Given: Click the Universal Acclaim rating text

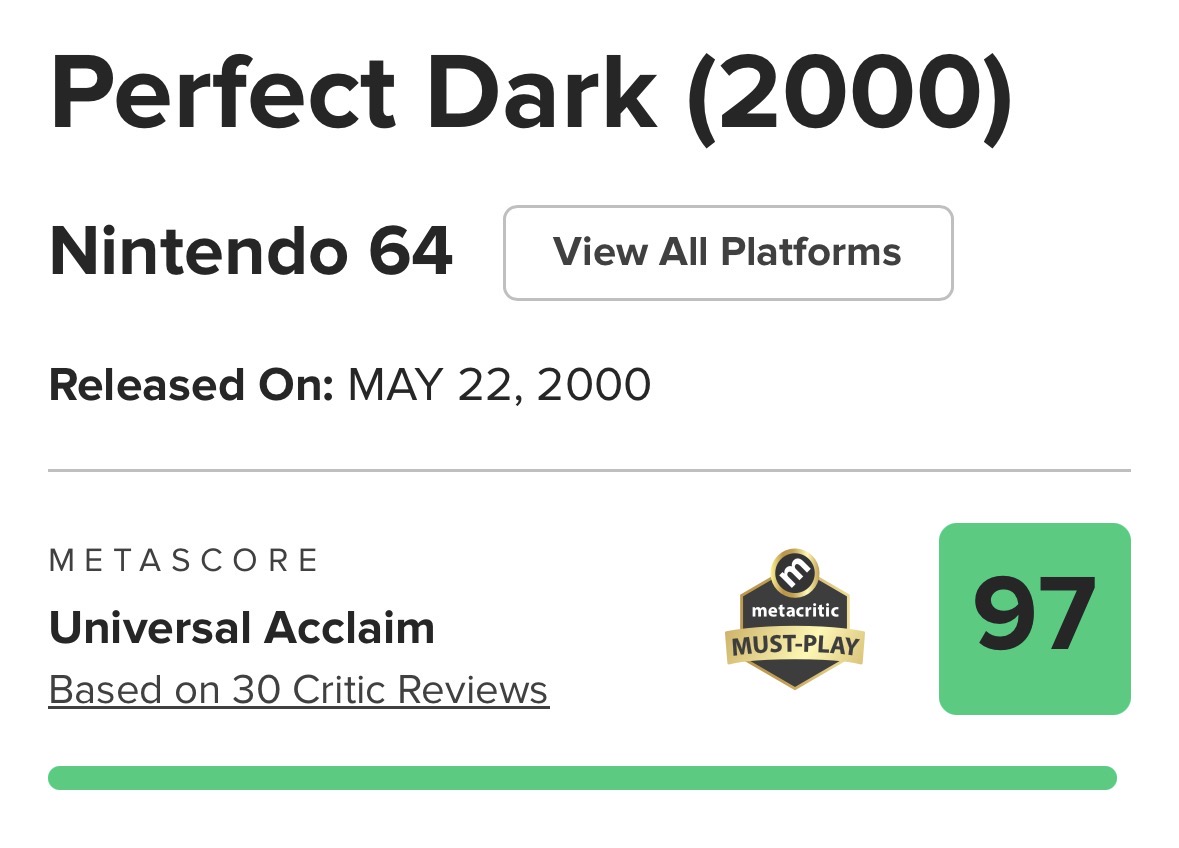Looking at the screenshot, I should click(242, 628).
